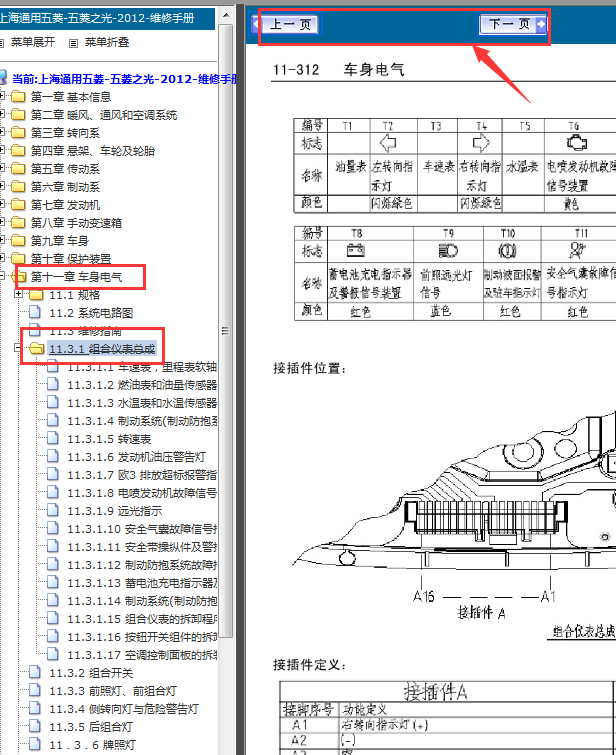
Task: Select 11.3.3 前照灯、前组合灯 entry
Action: click(112, 691)
